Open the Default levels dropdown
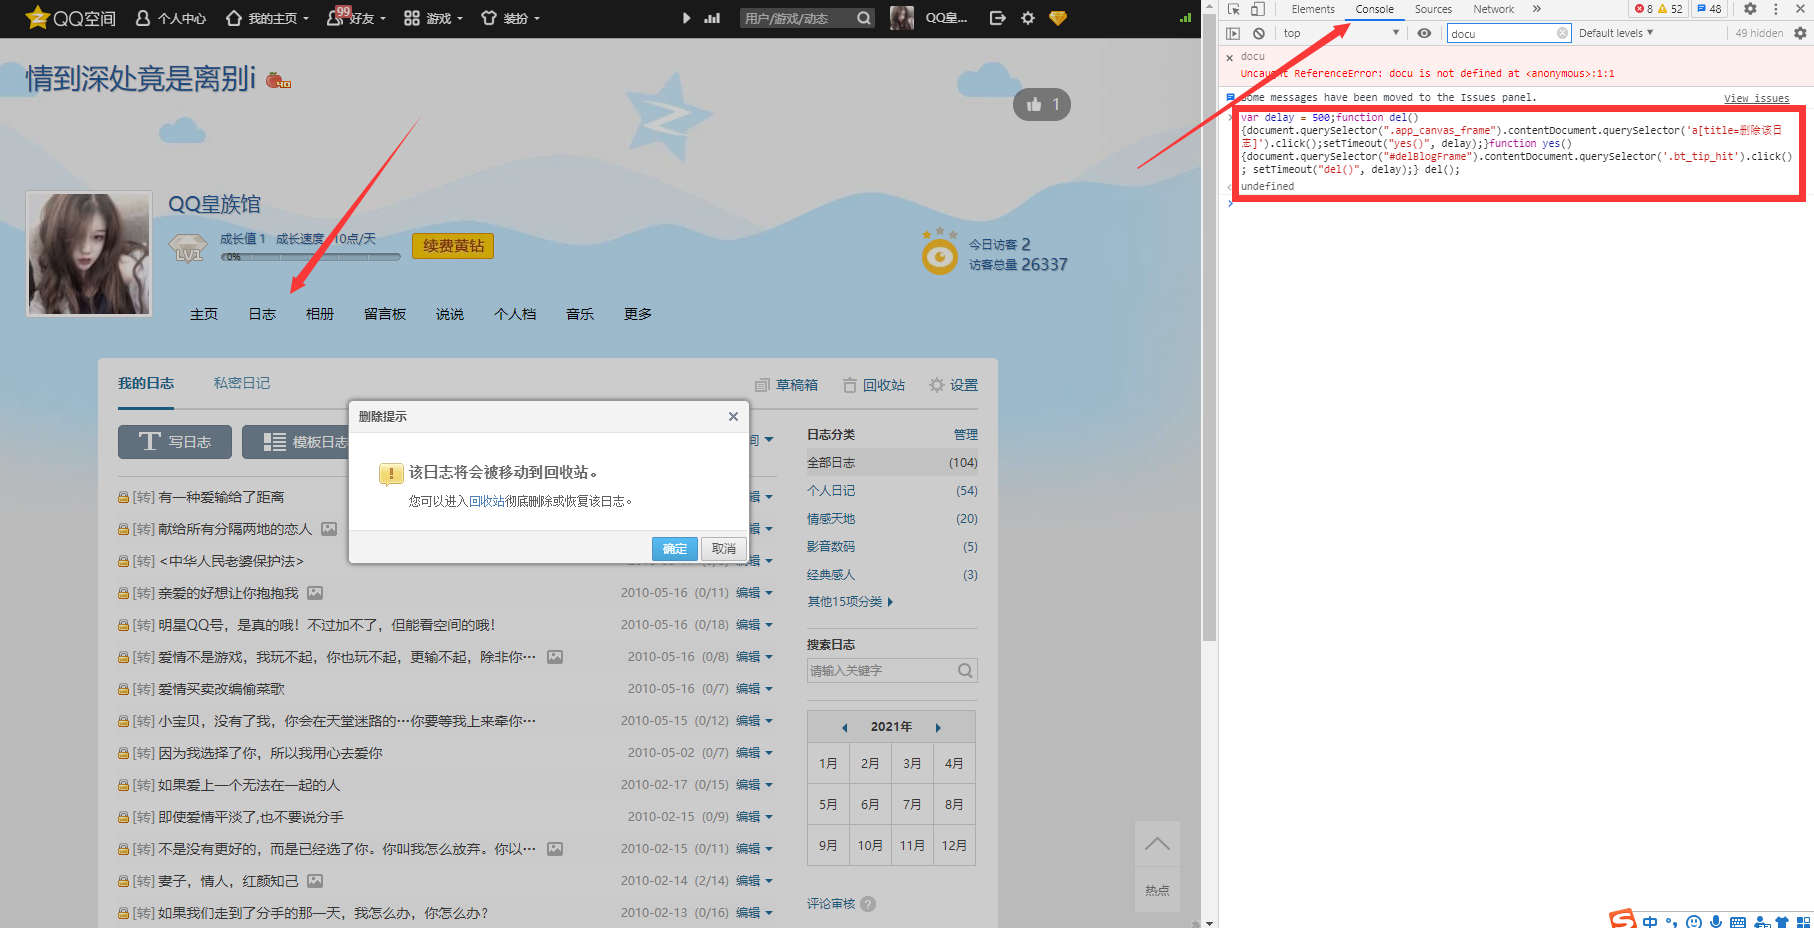The height and width of the screenshot is (928, 1814). tap(1616, 33)
